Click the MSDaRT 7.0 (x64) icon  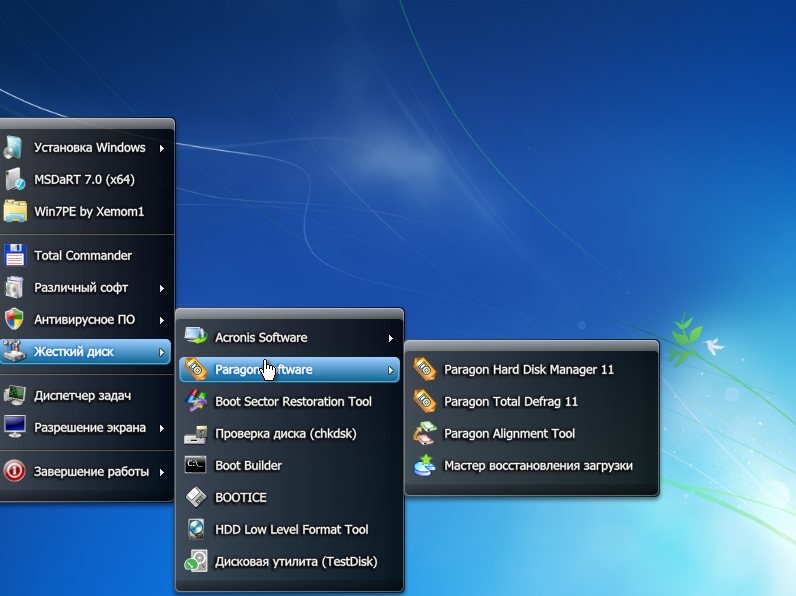[14, 180]
